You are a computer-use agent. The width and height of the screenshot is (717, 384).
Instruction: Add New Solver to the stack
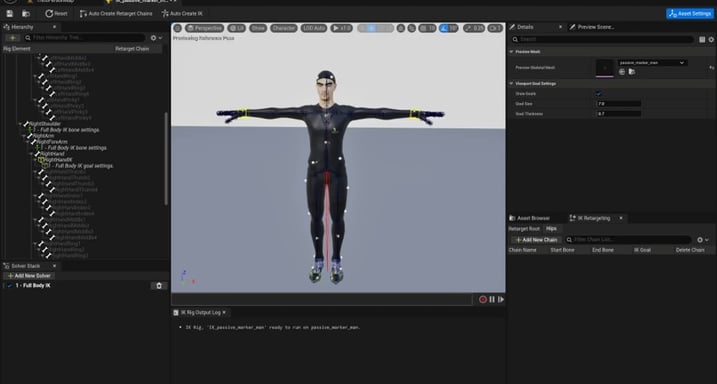[29, 276]
